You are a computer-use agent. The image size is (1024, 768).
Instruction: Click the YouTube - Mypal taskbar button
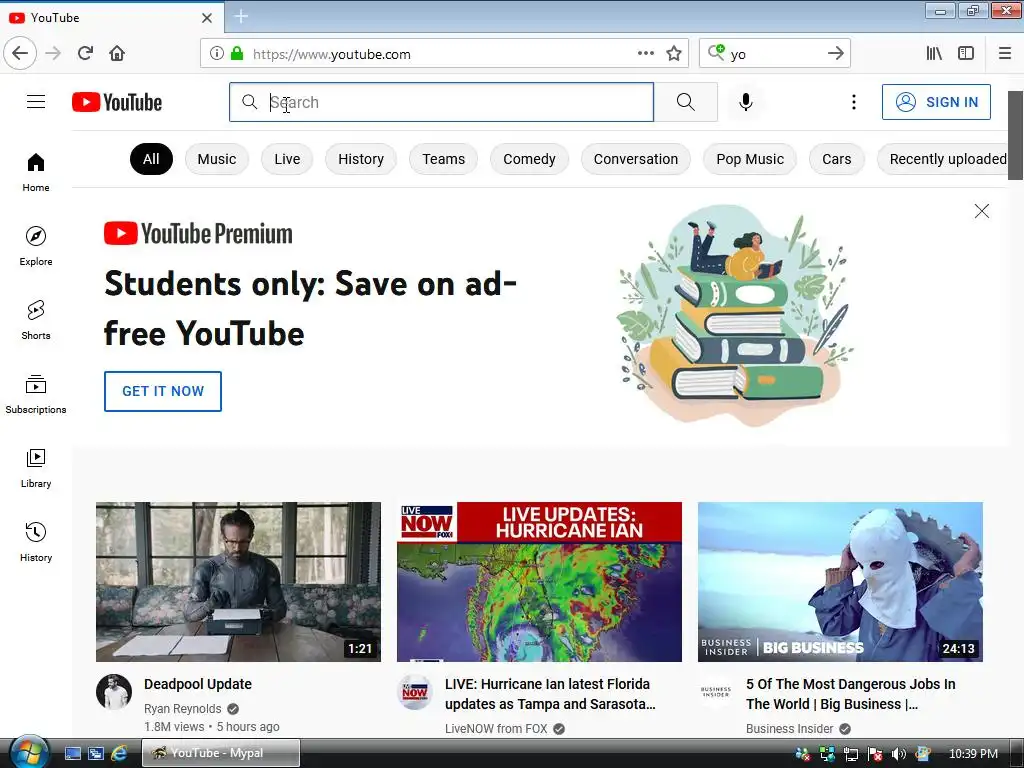pos(221,753)
